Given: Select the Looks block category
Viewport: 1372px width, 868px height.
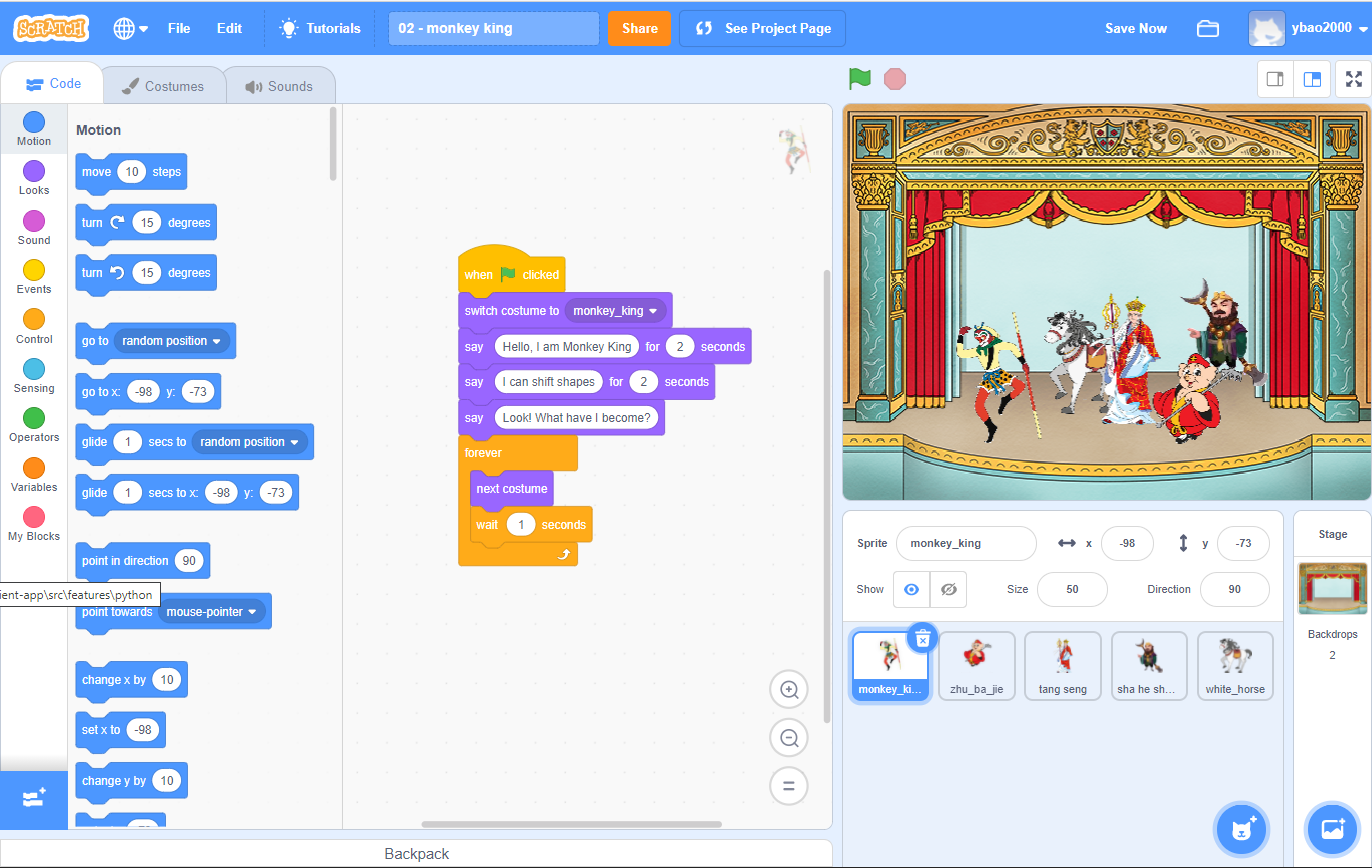Looking at the screenshot, I should 34,178.
